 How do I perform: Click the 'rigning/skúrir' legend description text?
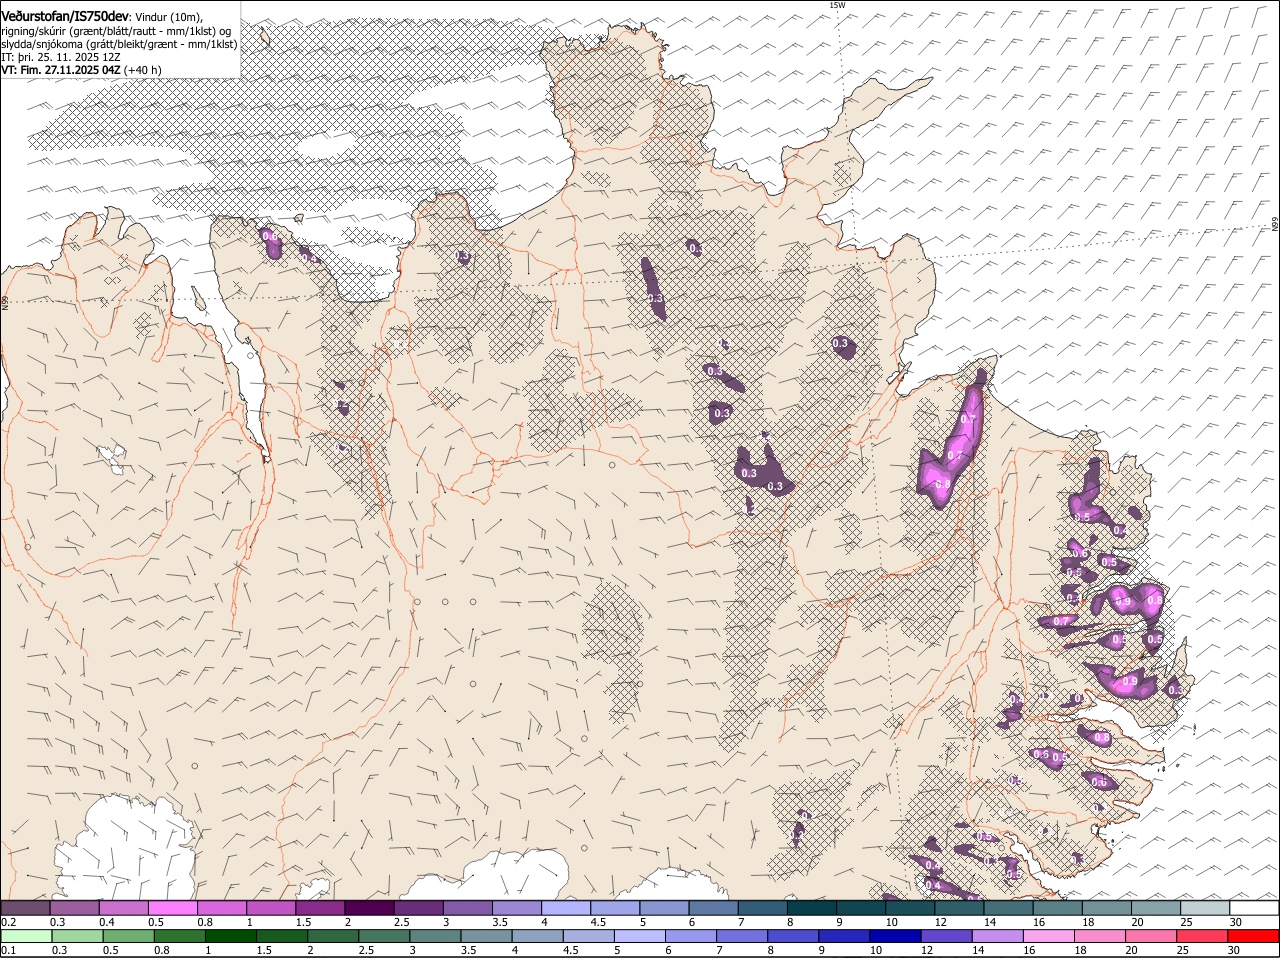point(34,31)
